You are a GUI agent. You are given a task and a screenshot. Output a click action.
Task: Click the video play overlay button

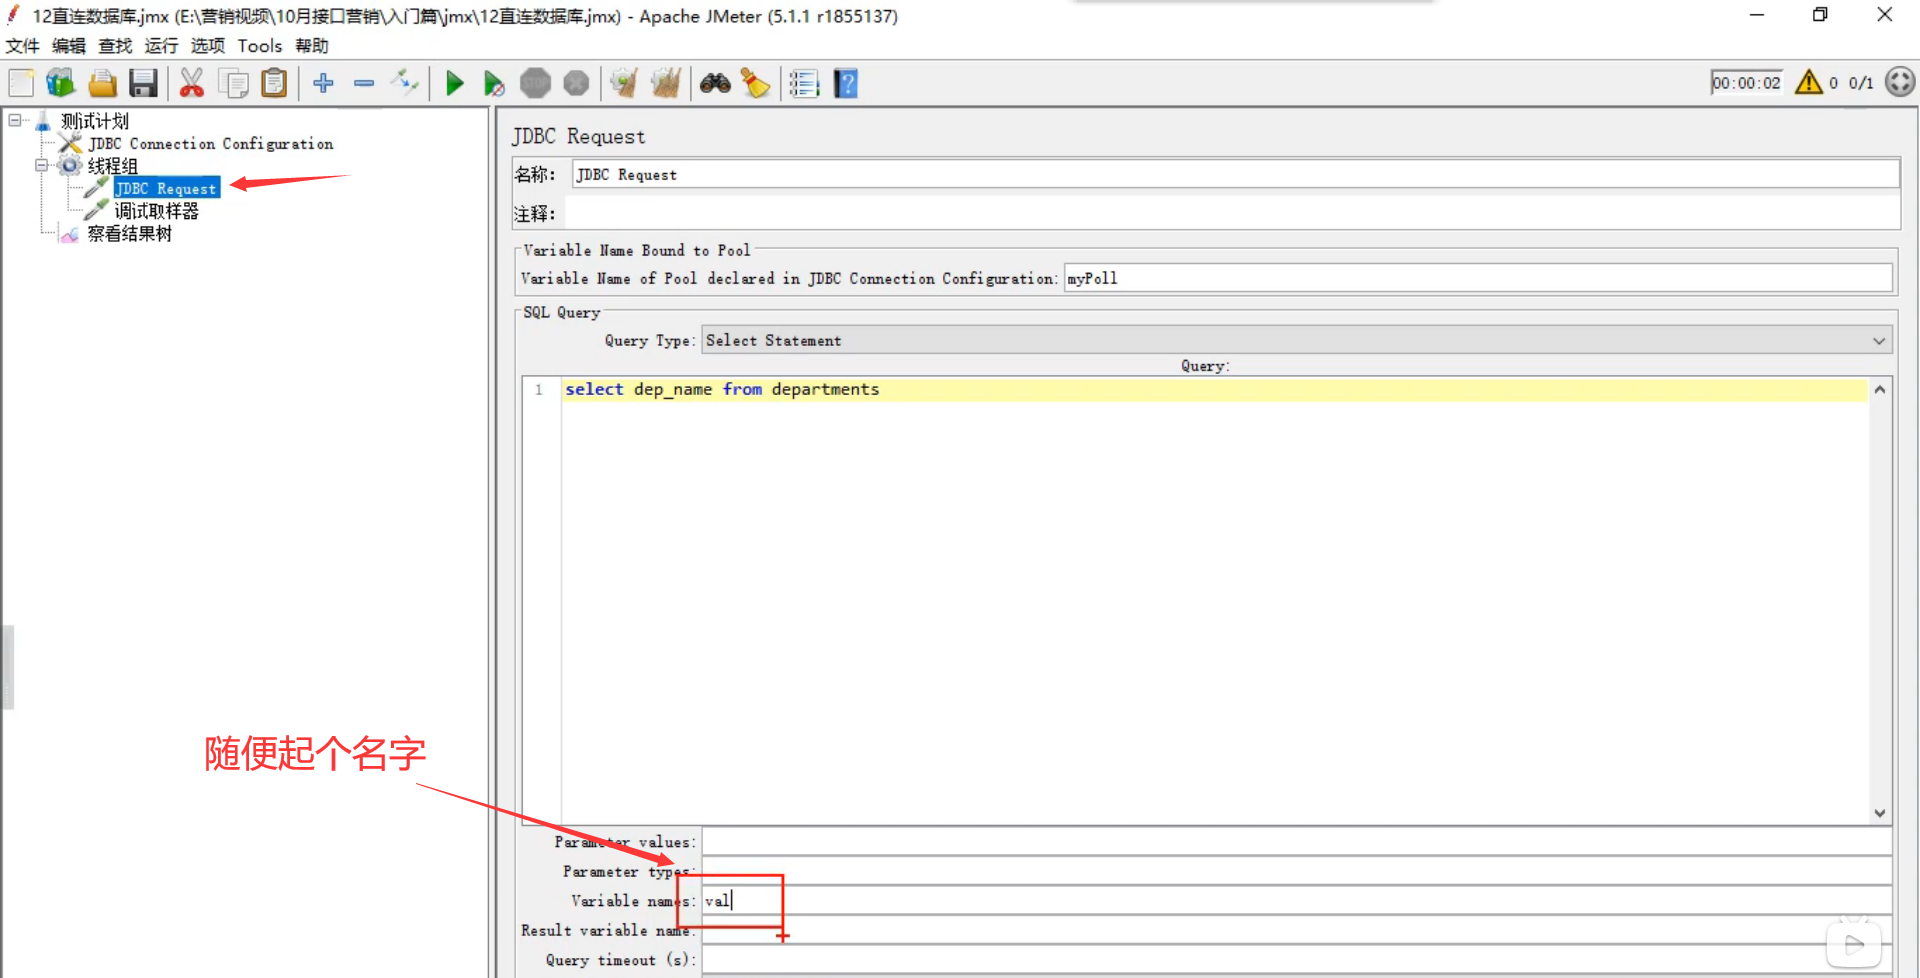tap(1854, 944)
